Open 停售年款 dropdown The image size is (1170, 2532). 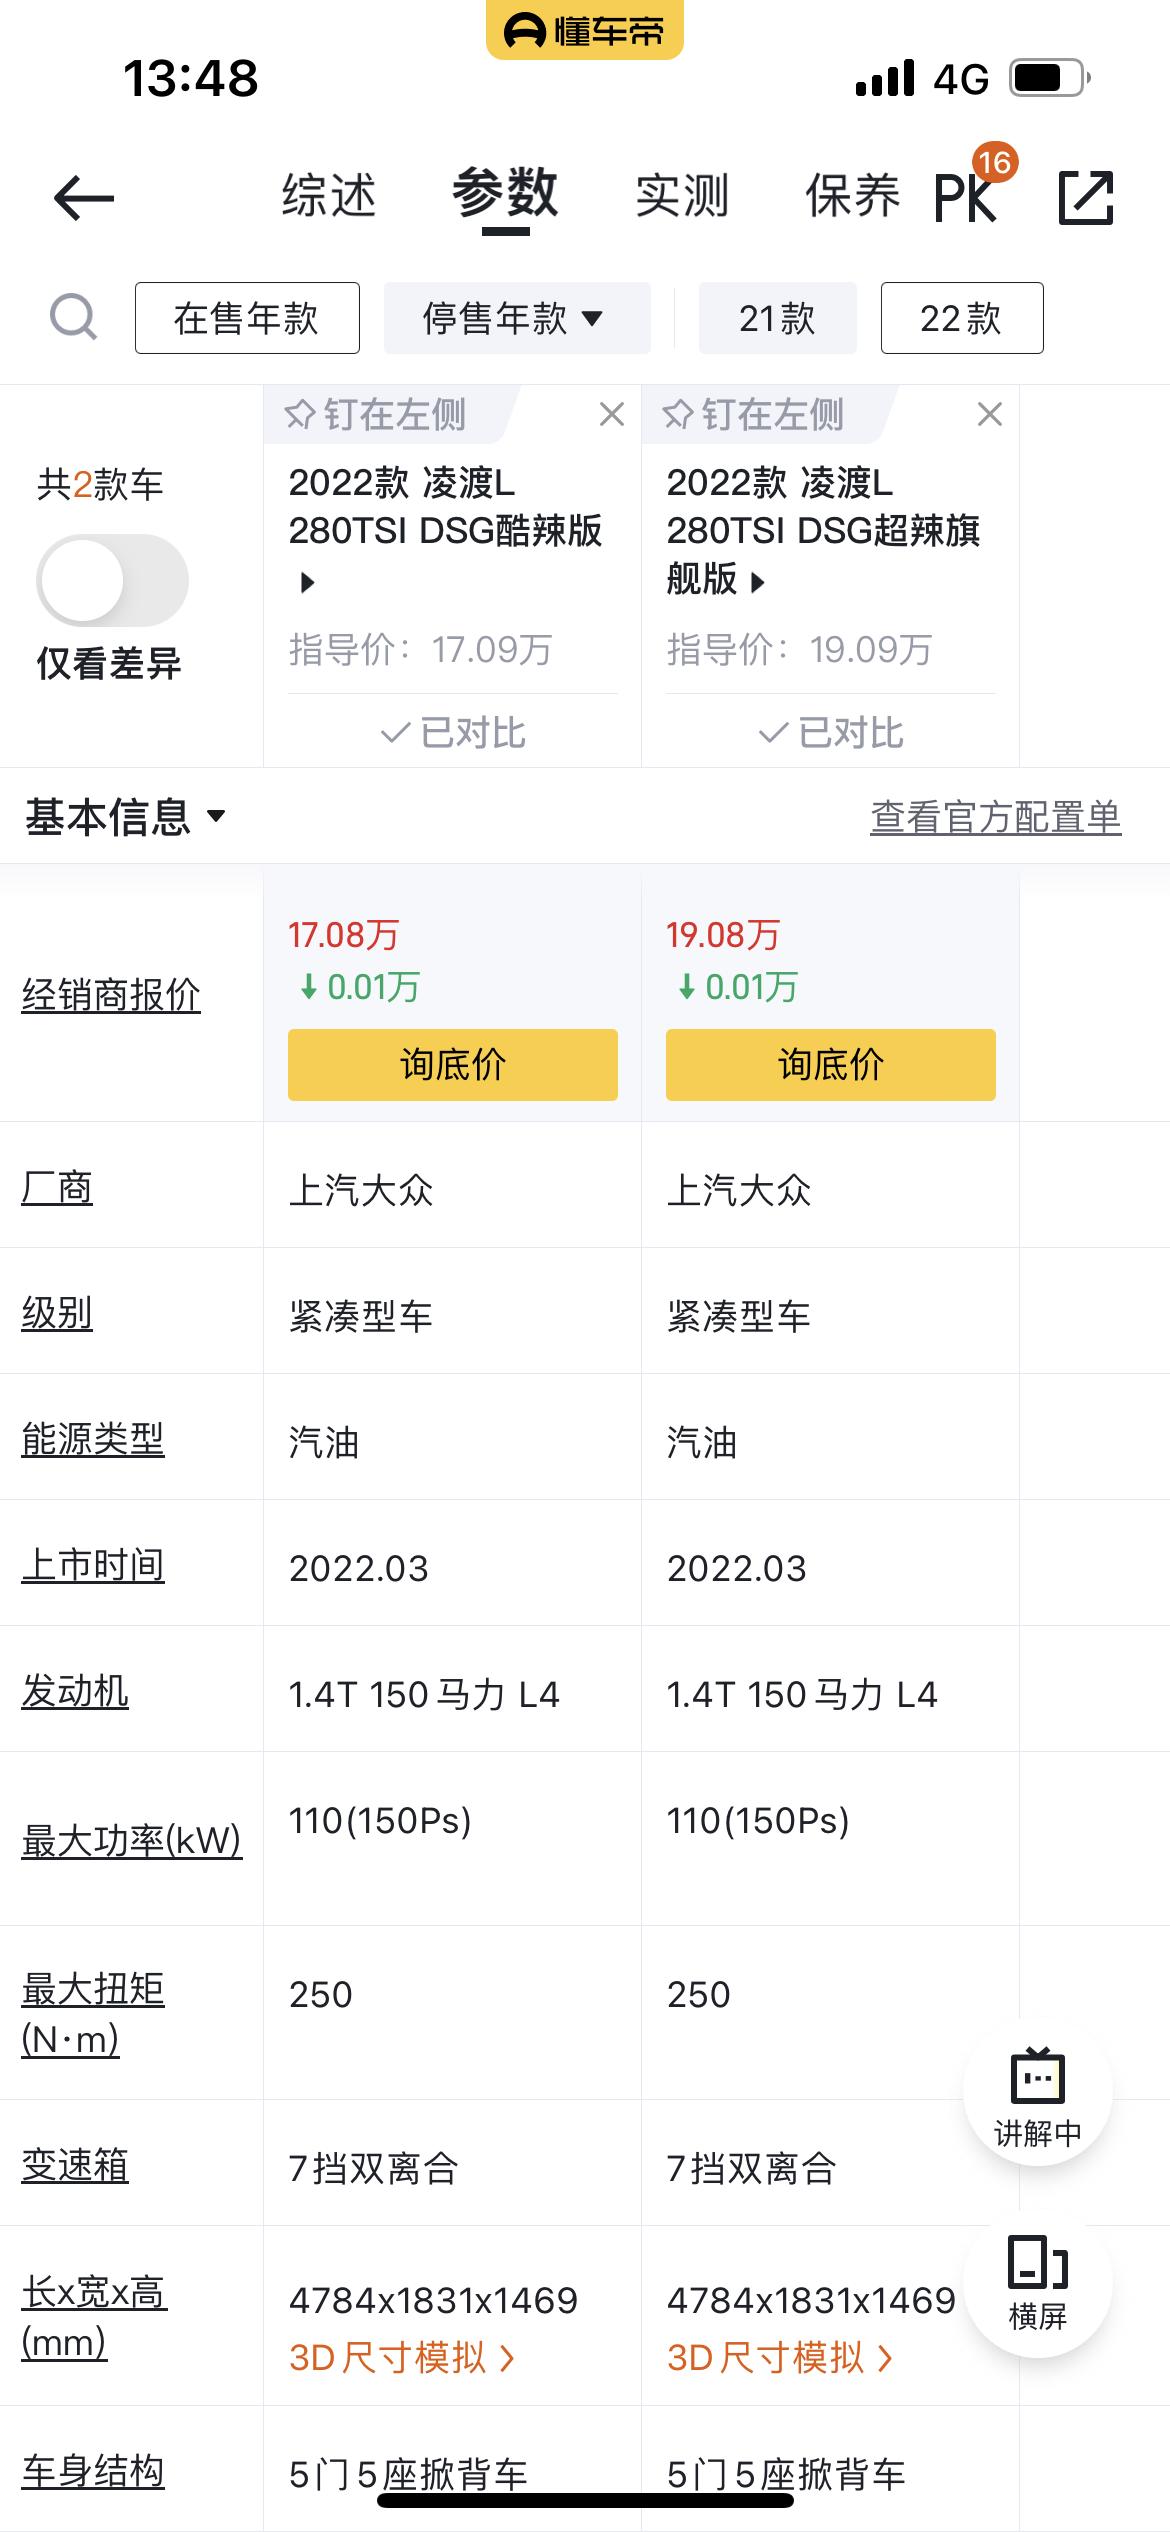coord(517,318)
